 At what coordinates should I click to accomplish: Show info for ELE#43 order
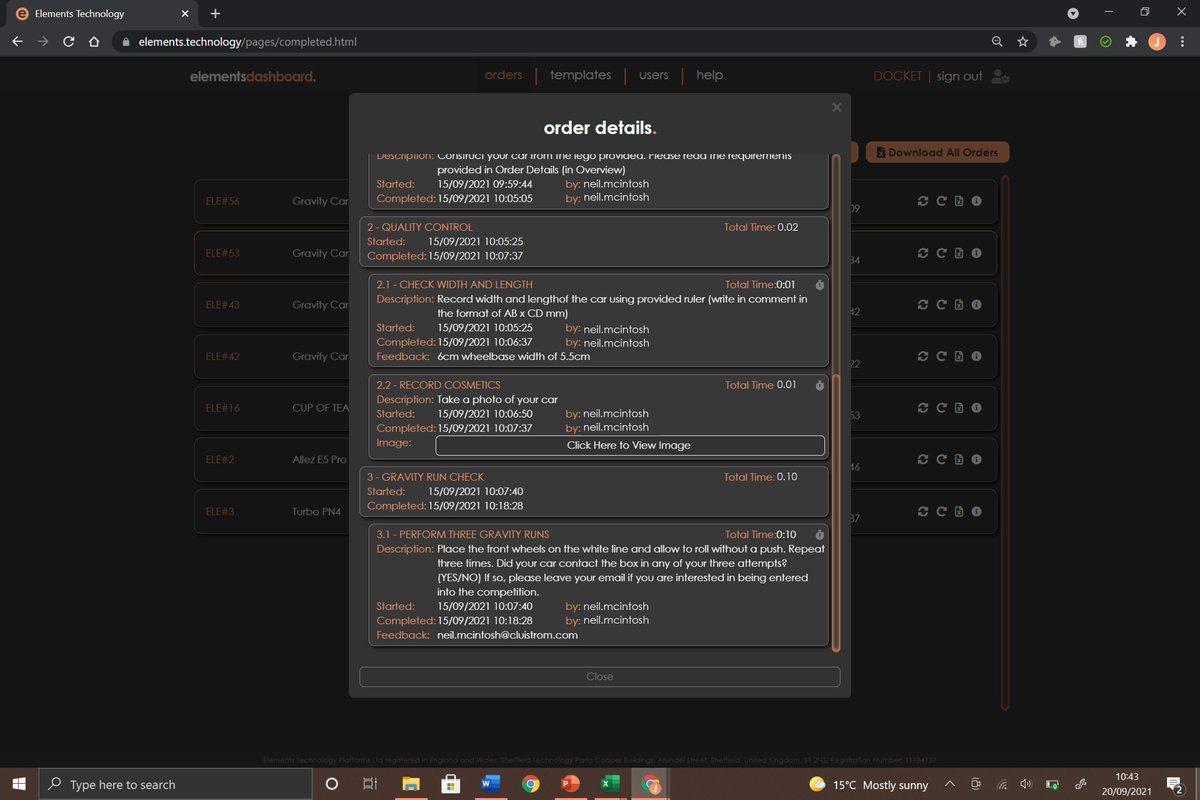[976, 304]
